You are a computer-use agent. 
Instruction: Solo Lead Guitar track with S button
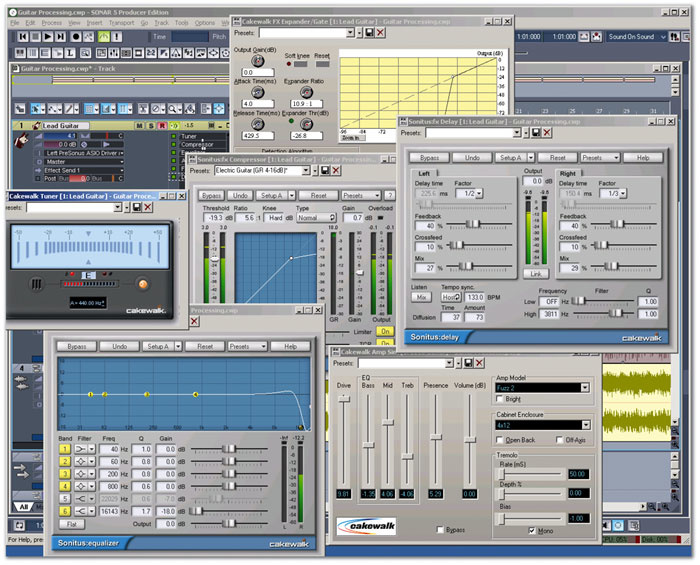pos(151,126)
